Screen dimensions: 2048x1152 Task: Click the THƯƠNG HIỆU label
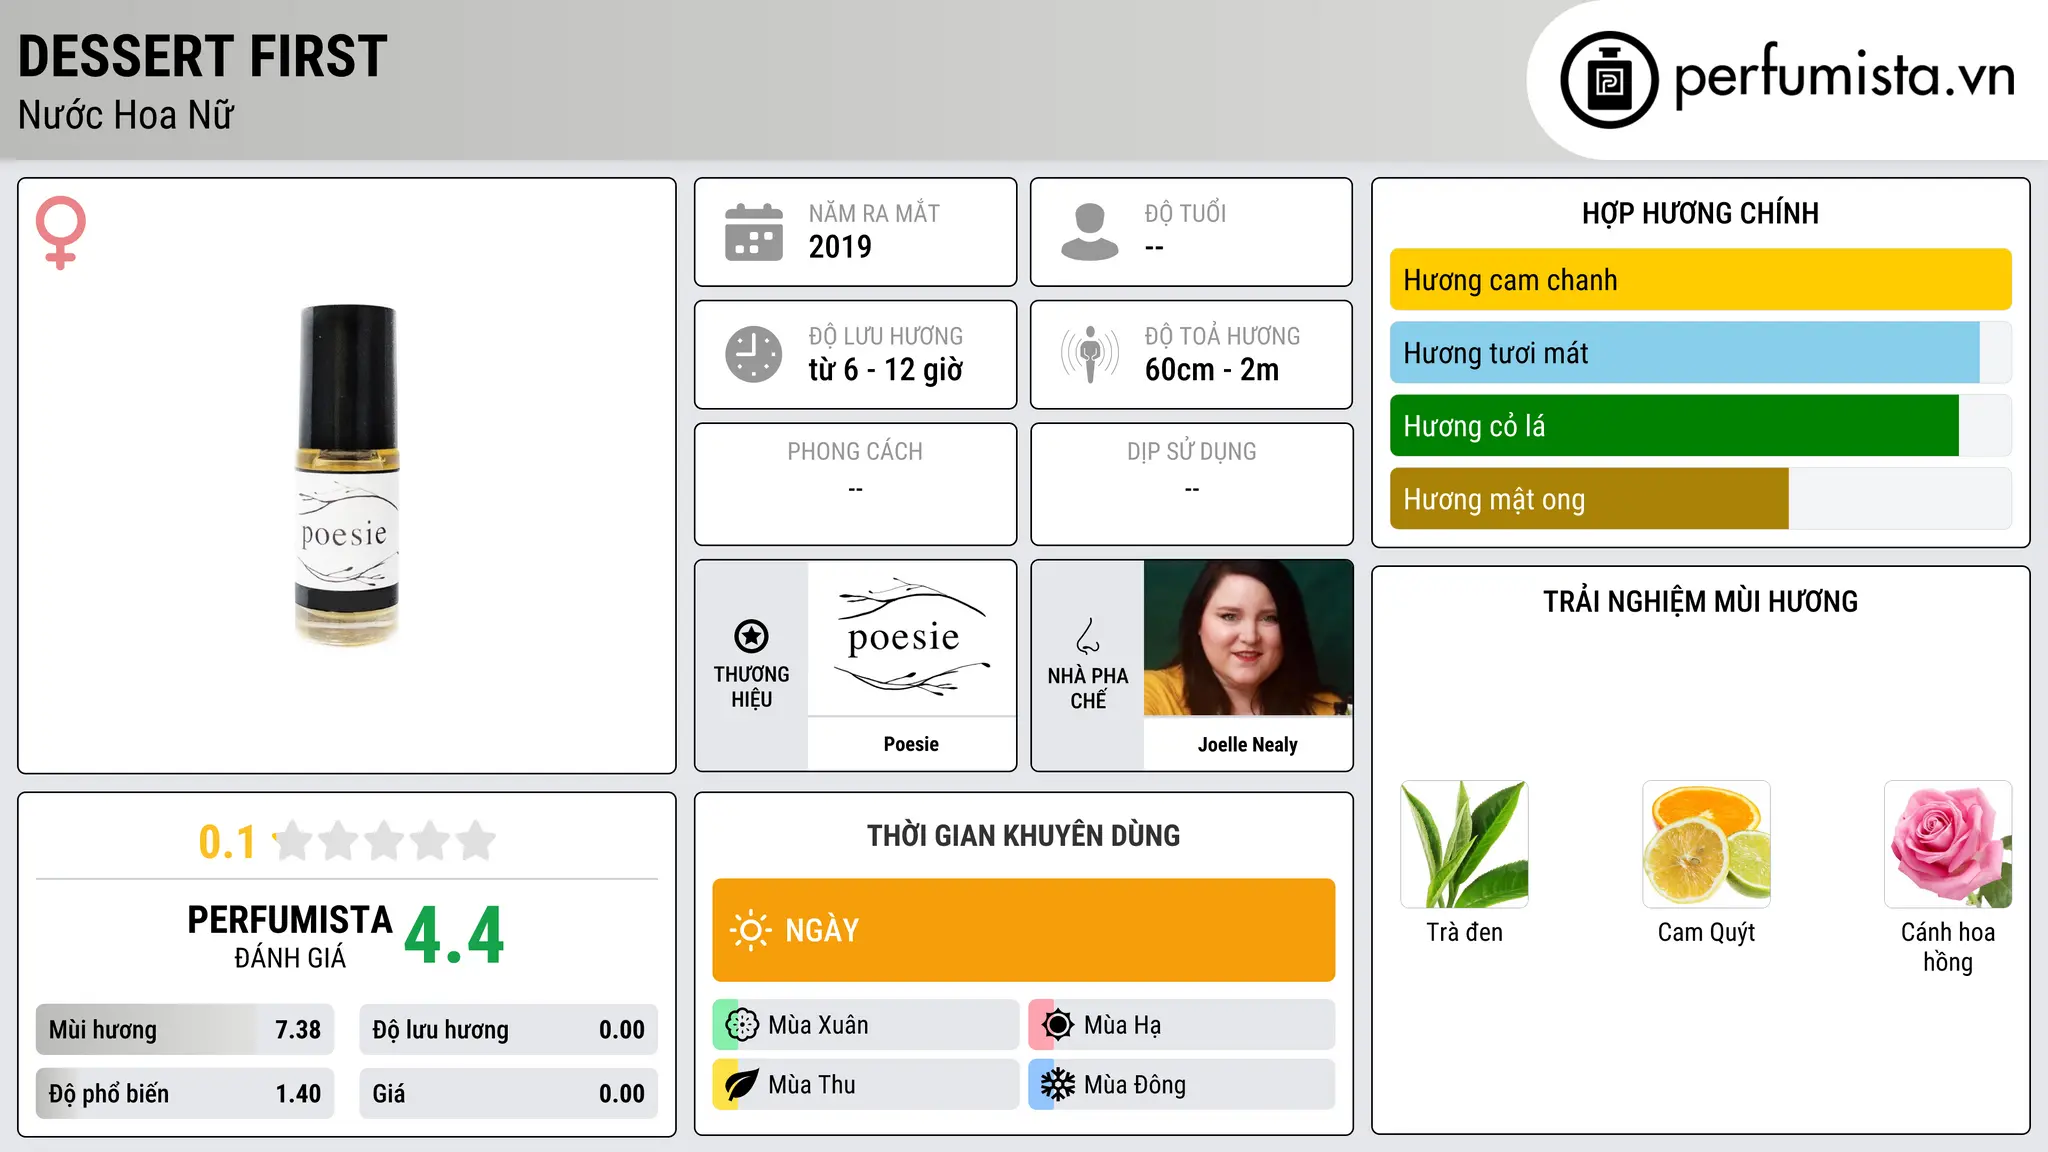(751, 687)
